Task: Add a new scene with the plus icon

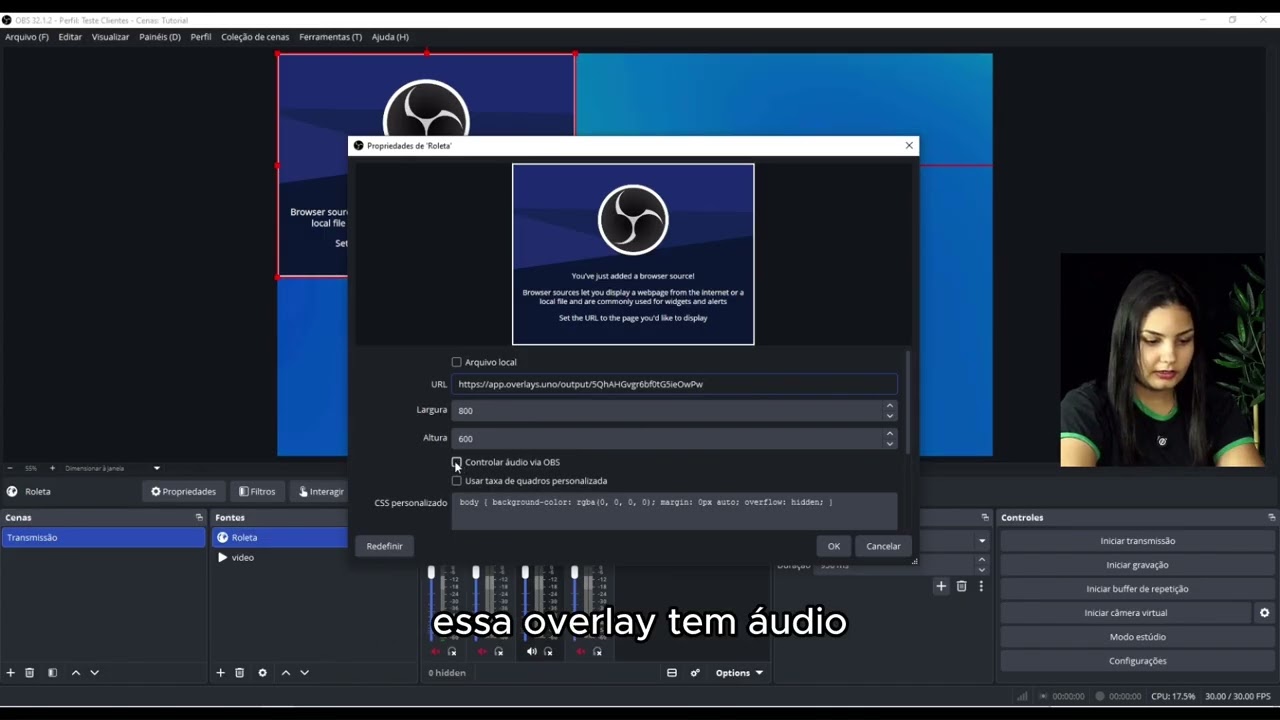Action: point(11,673)
